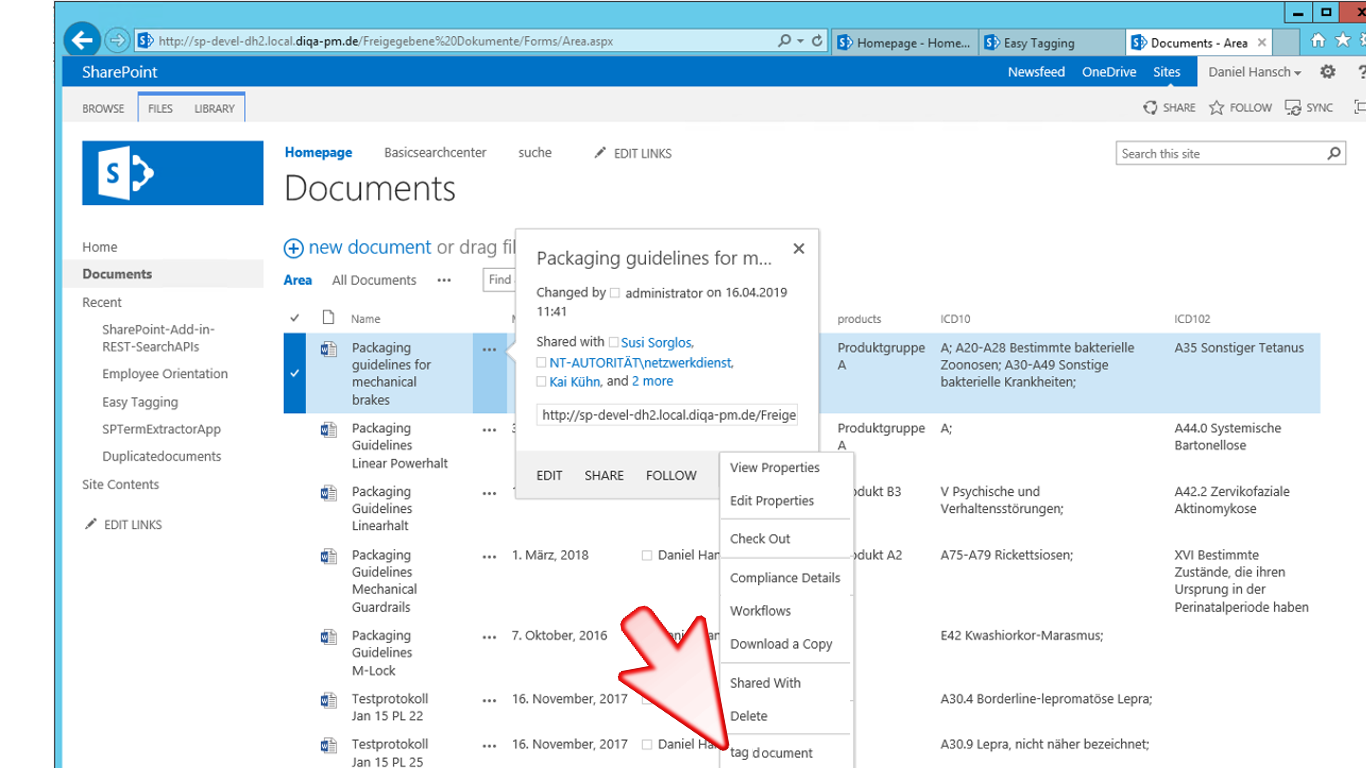1366x768 pixels.
Task: Click the browser forward arrow
Action: [117, 41]
